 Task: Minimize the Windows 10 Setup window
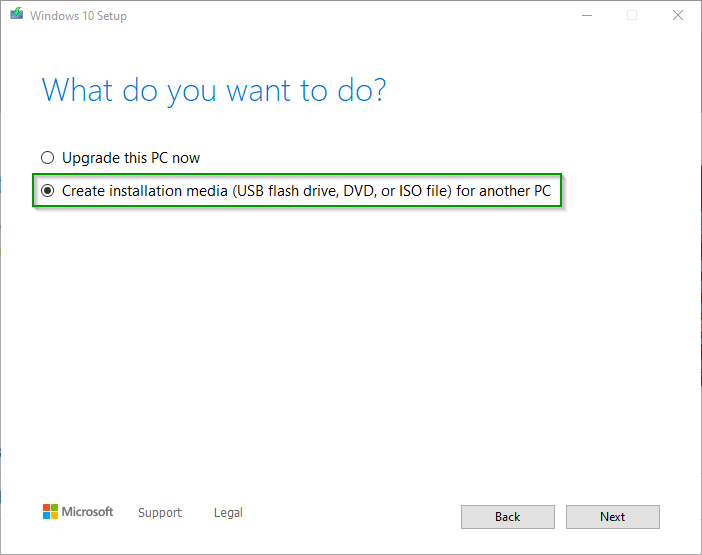(585, 15)
